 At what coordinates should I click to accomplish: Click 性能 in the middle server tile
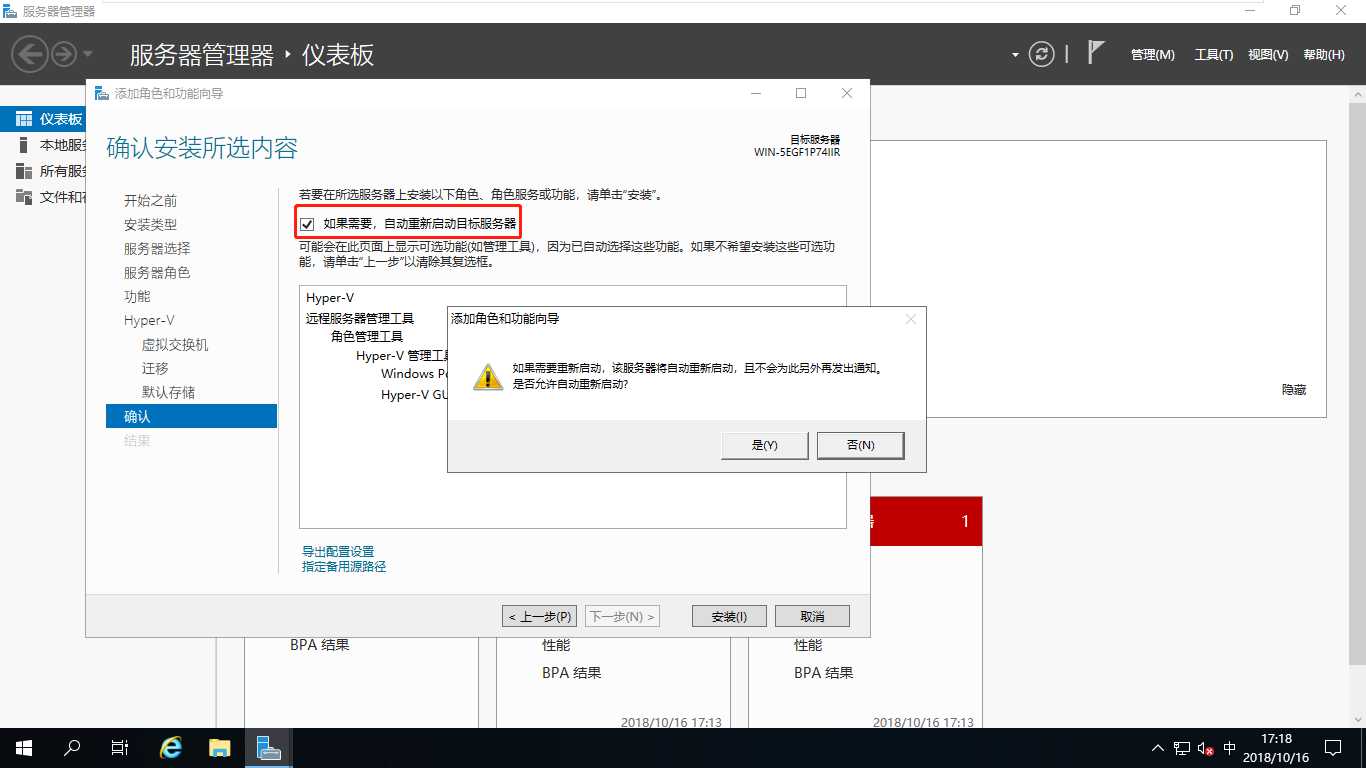(x=556, y=646)
